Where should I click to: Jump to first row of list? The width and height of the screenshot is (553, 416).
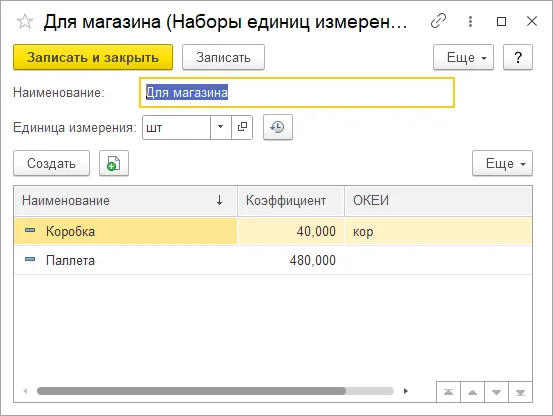(x=448, y=392)
